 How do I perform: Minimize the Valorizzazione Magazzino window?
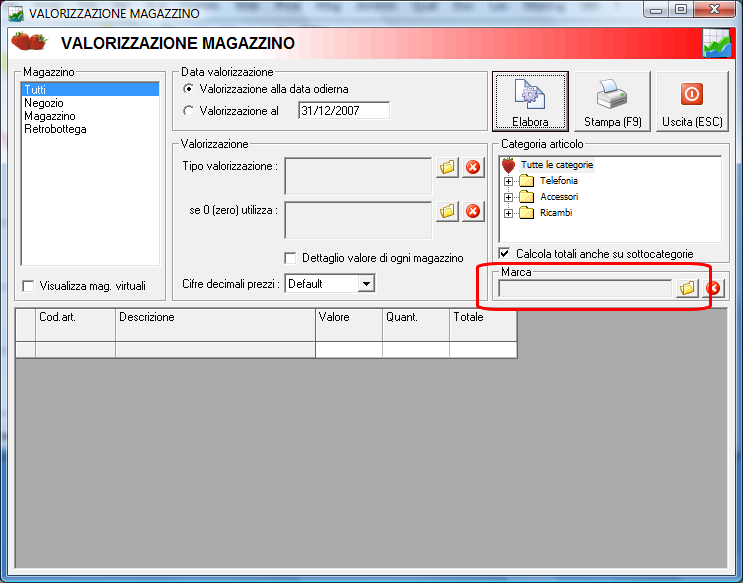[656, 10]
